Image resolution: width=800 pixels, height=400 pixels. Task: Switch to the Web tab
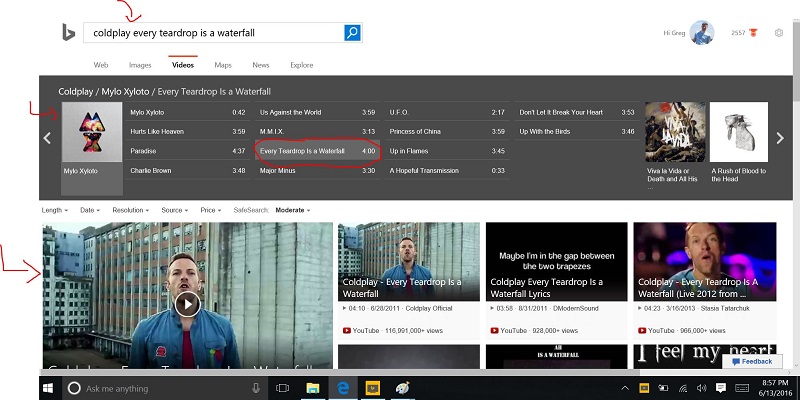[101, 65]
